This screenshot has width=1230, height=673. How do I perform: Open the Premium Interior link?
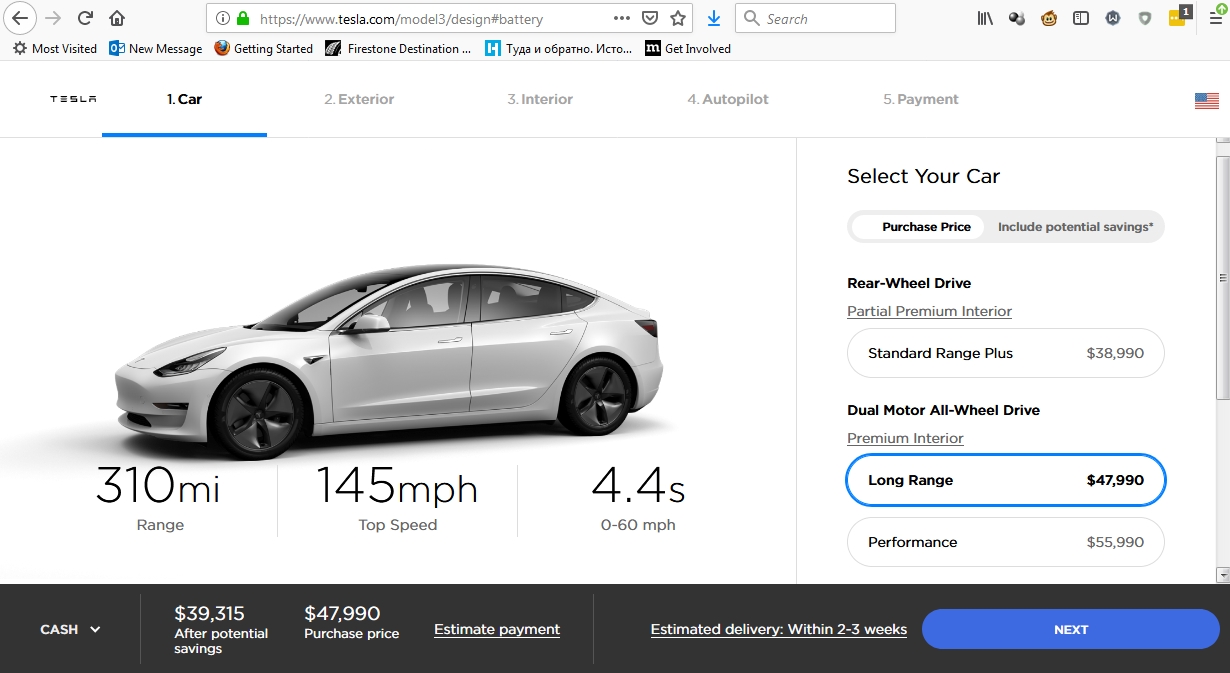pos(905,438)
